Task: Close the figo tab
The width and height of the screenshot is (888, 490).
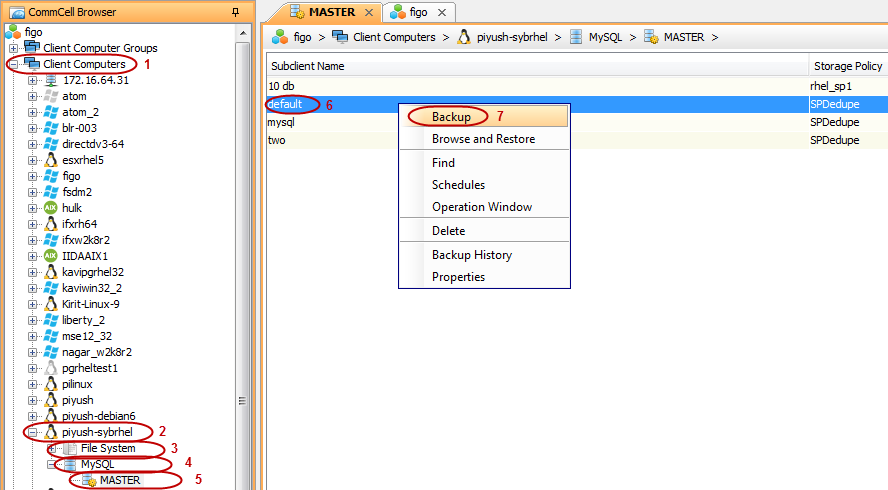Action: (x=442, y=12)
